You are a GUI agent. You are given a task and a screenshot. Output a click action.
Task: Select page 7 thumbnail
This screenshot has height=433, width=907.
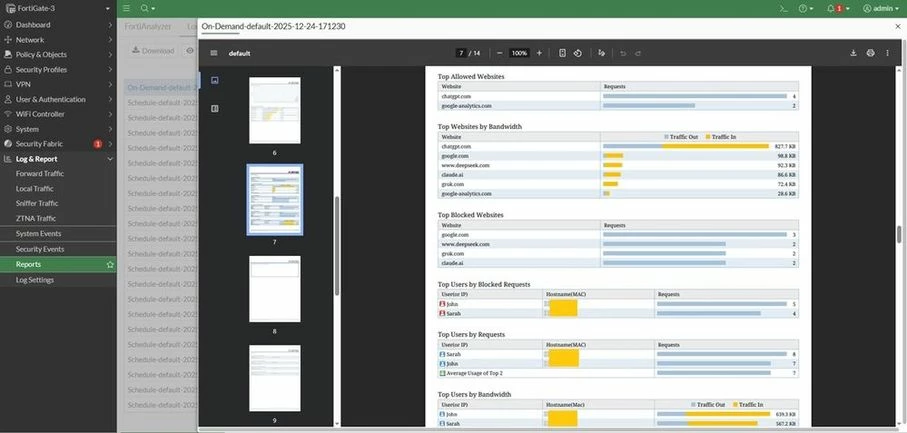pyautogui.click(x=275, y=200)
